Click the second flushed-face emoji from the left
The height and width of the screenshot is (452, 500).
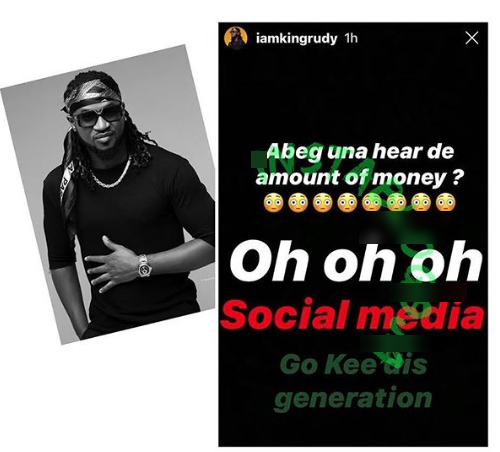click(x=298, y=203)
